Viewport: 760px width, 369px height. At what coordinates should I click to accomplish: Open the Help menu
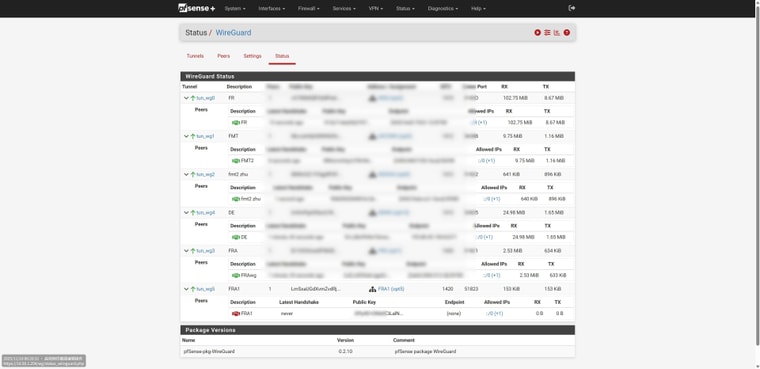(478, 9)
